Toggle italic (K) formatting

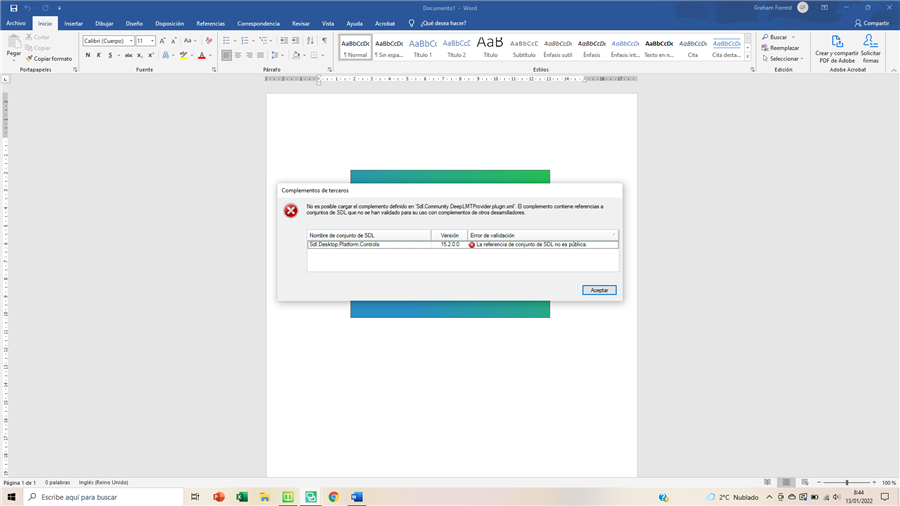(99, 56)
